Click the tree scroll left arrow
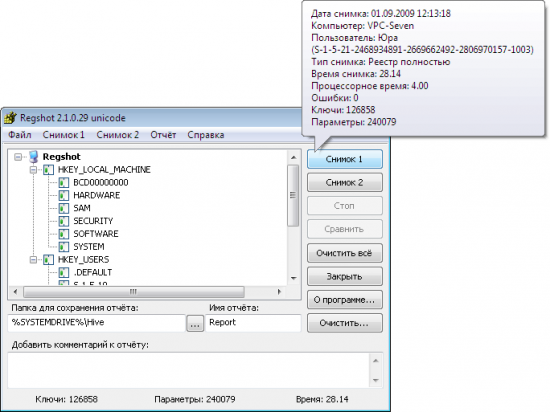This screenshot has height=412, width=550. pos(15,292)
